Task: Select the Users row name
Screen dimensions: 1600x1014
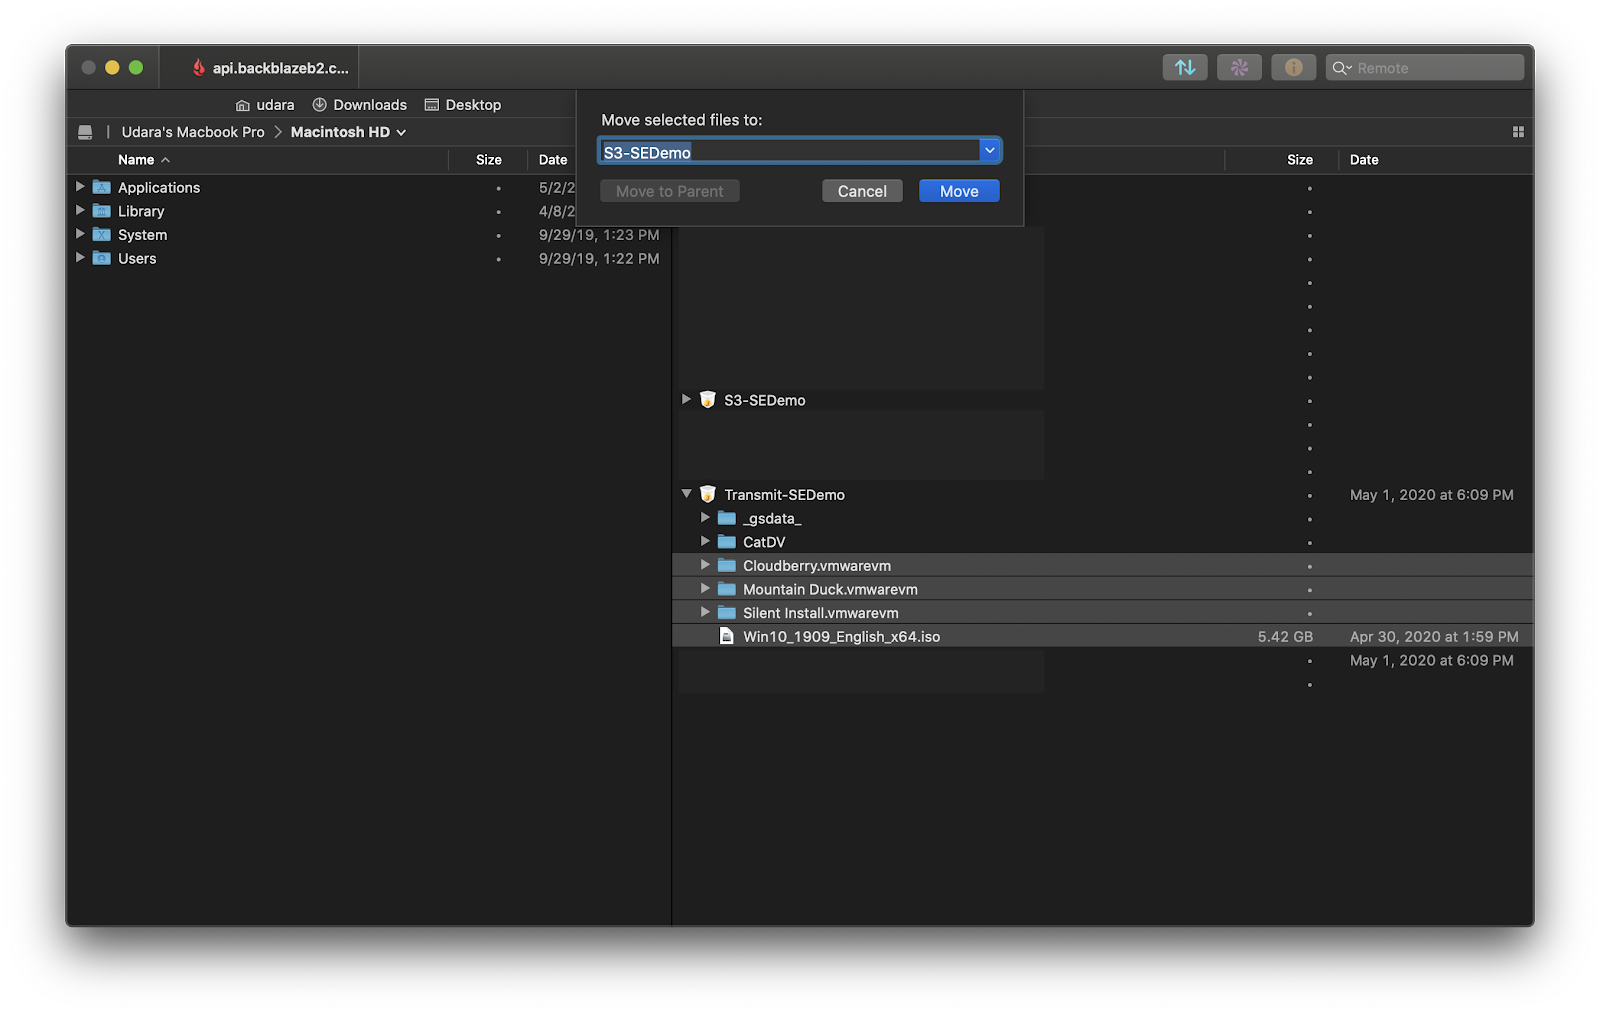Action: click(x=137, y=258)
